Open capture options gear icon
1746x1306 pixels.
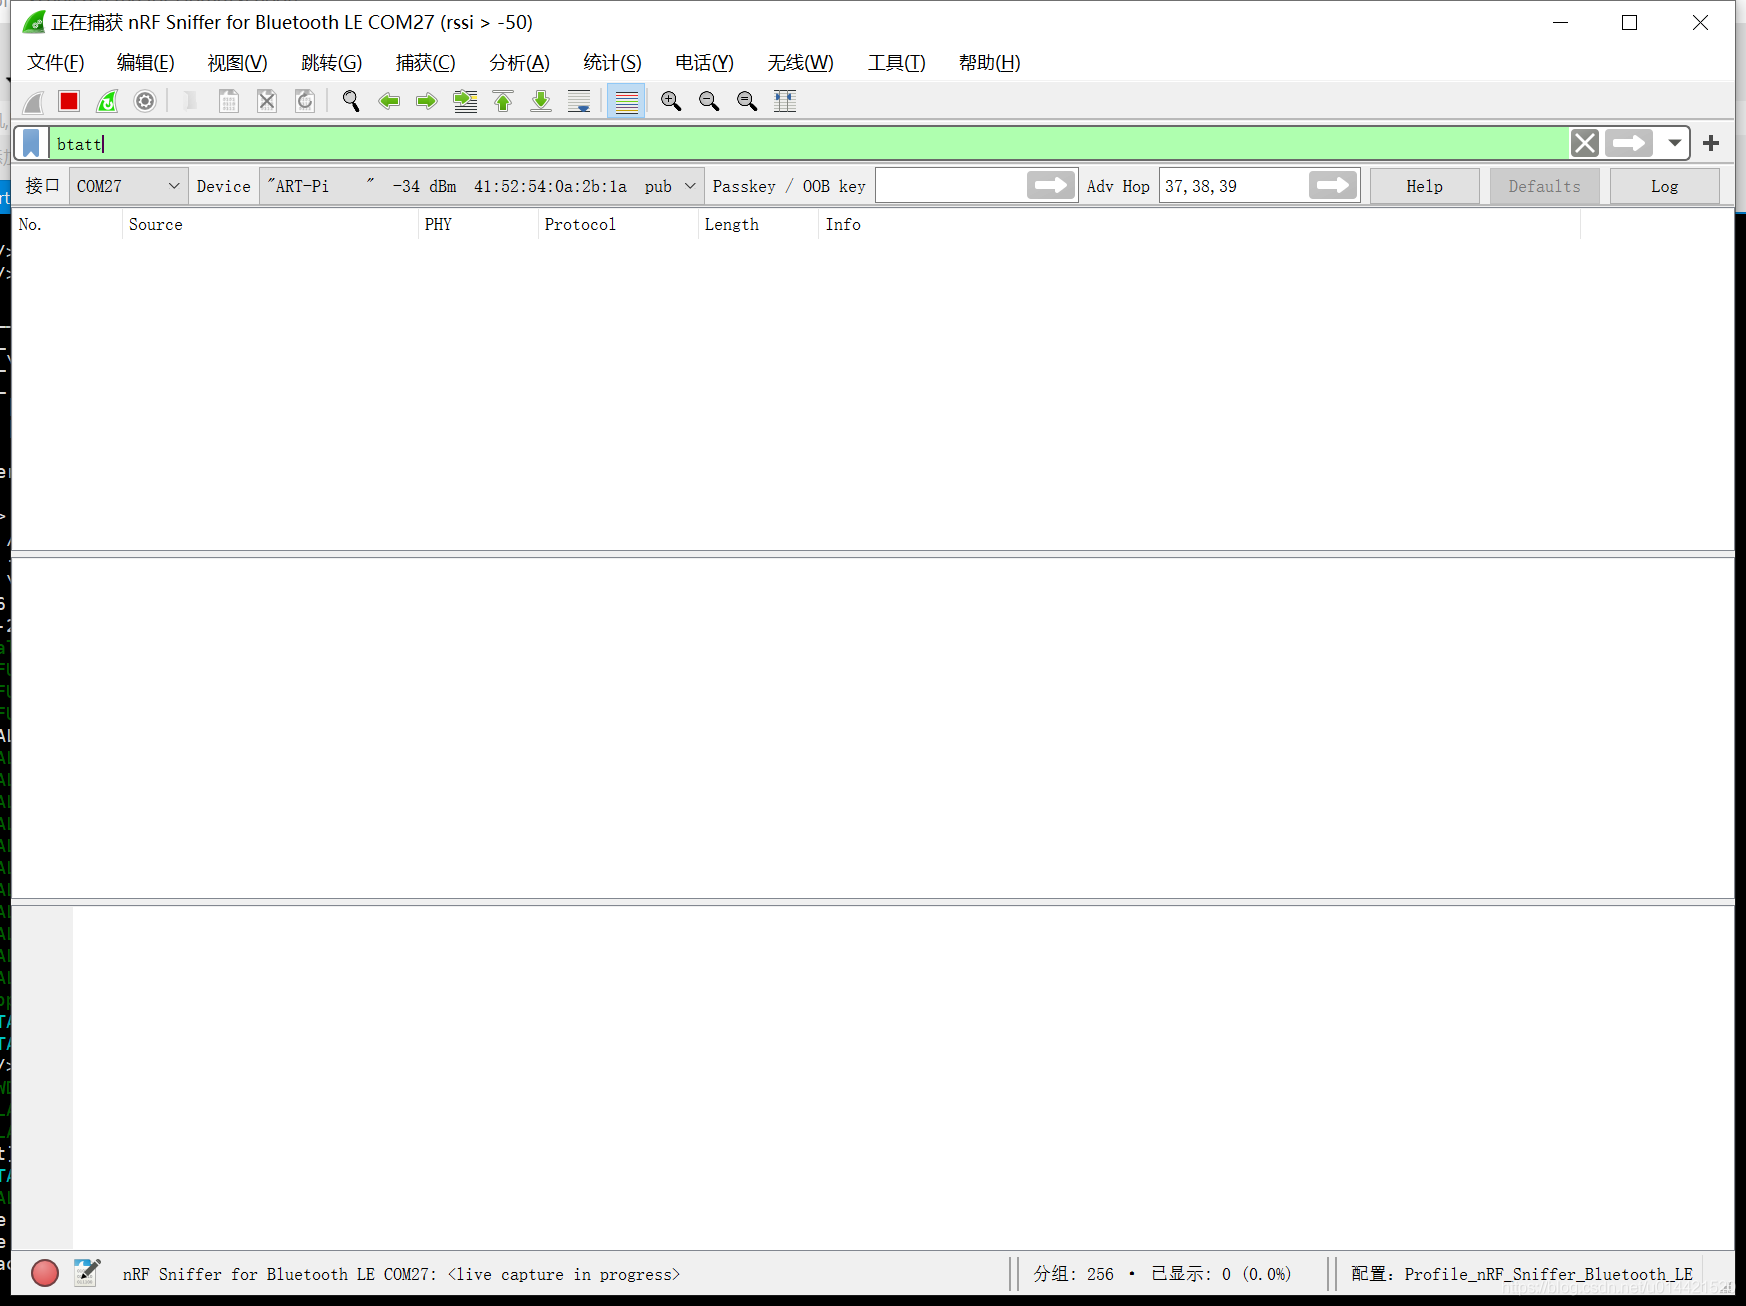pyautogui.click(x=145, y=101)
